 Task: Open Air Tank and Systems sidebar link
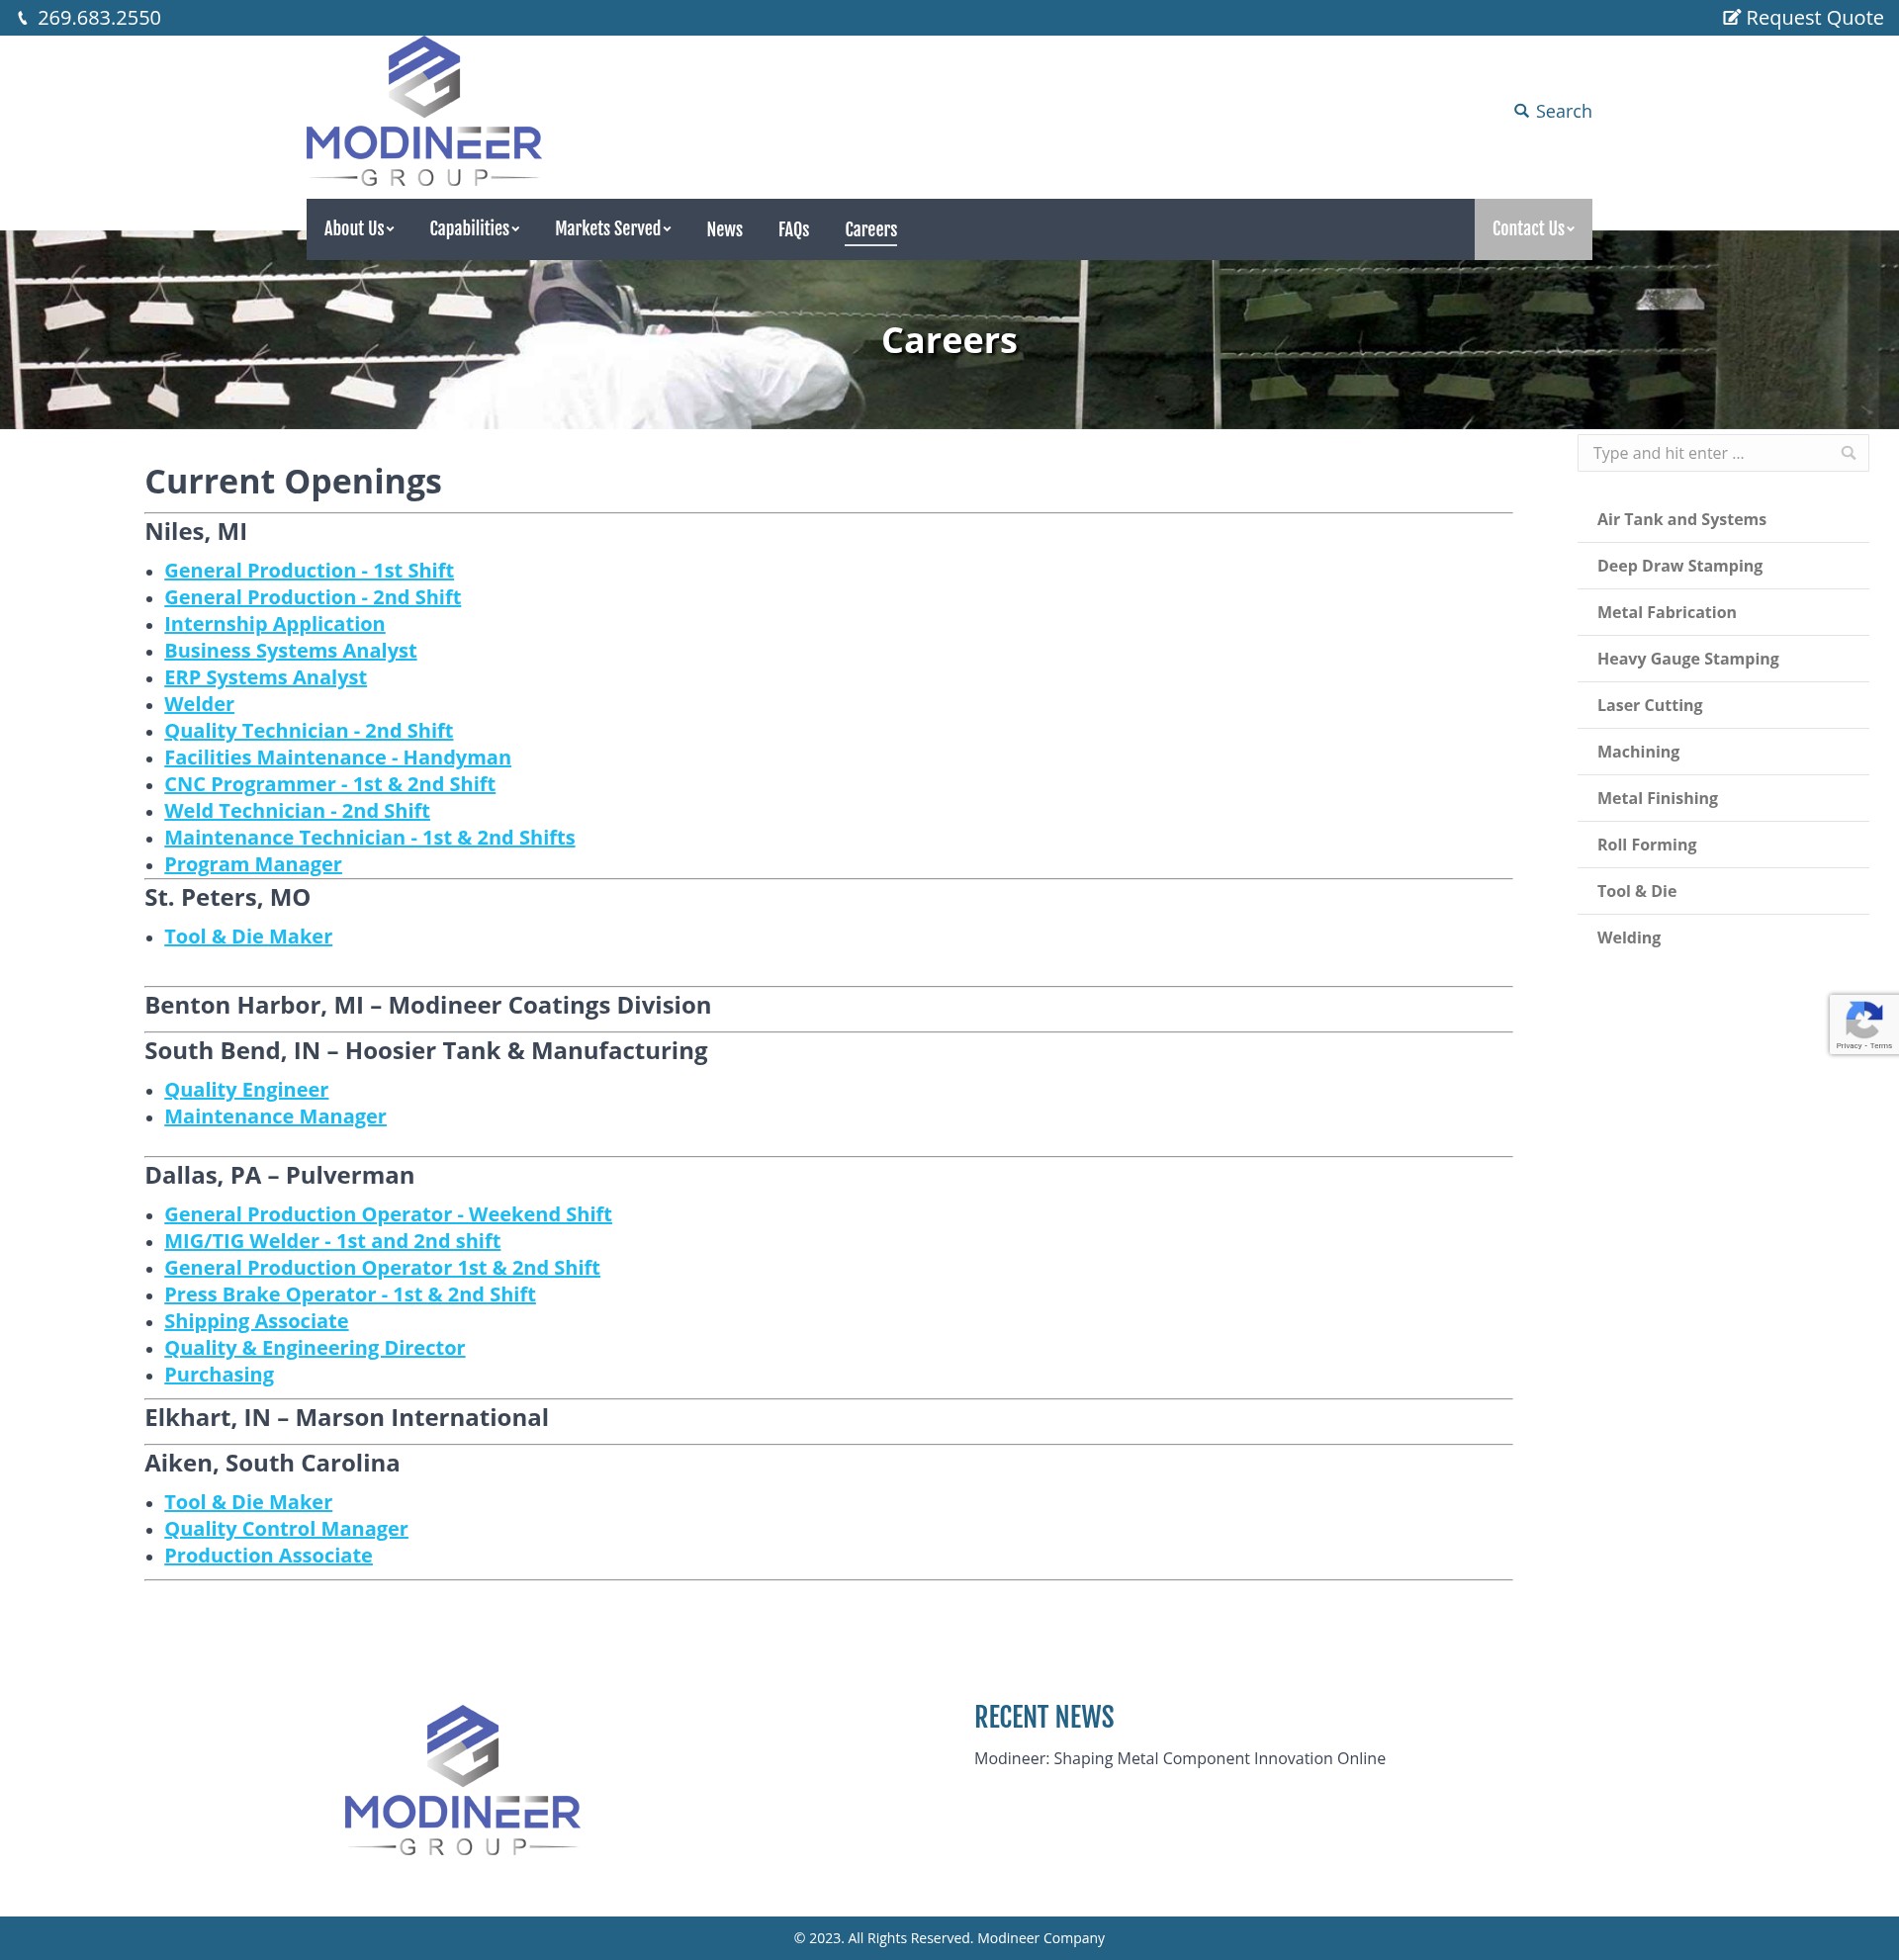click(x=1681, y=519)
